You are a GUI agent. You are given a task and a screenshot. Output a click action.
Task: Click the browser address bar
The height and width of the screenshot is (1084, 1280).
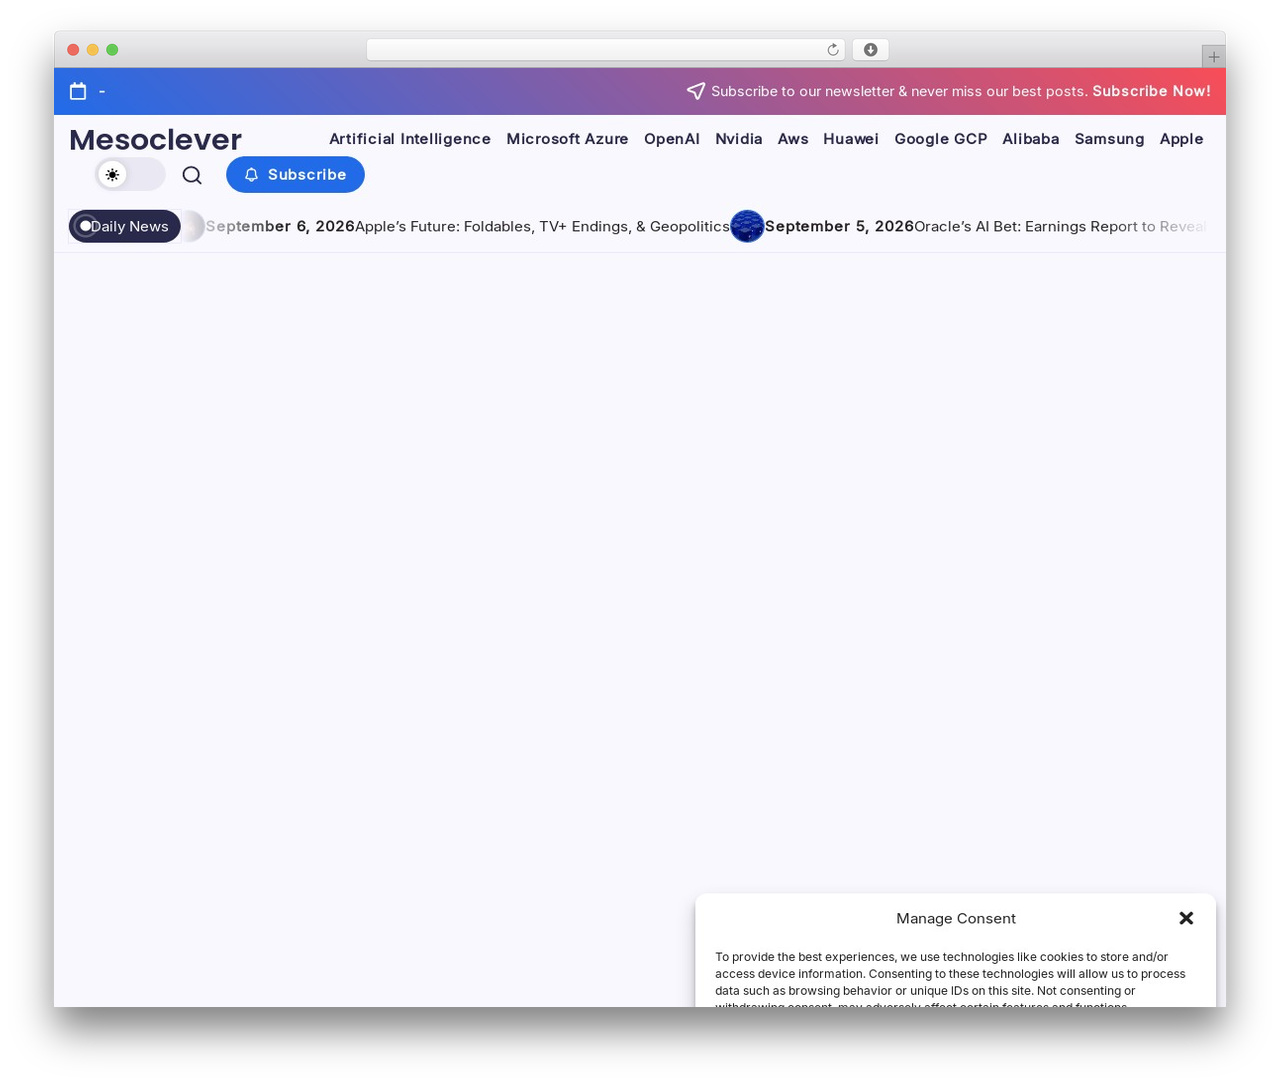click(x=606, y=50)
